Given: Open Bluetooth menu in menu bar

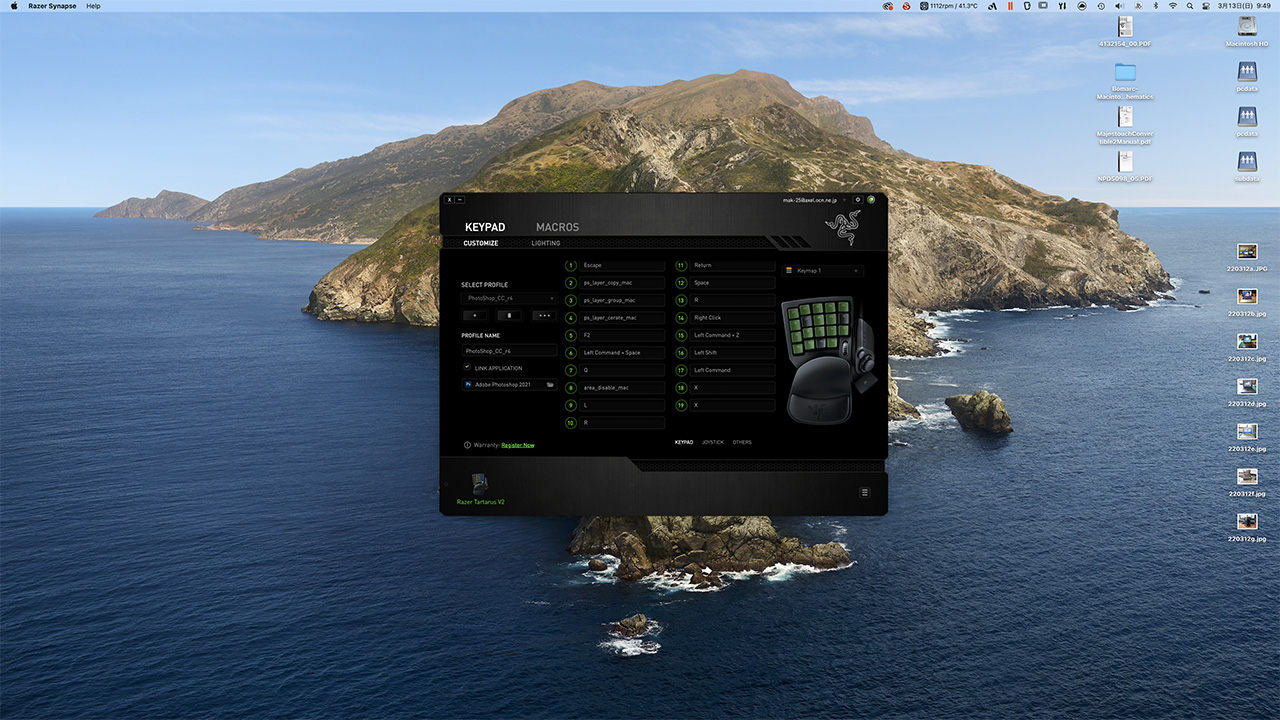Looking at the screenshot, I should [x=1155, y=6].
